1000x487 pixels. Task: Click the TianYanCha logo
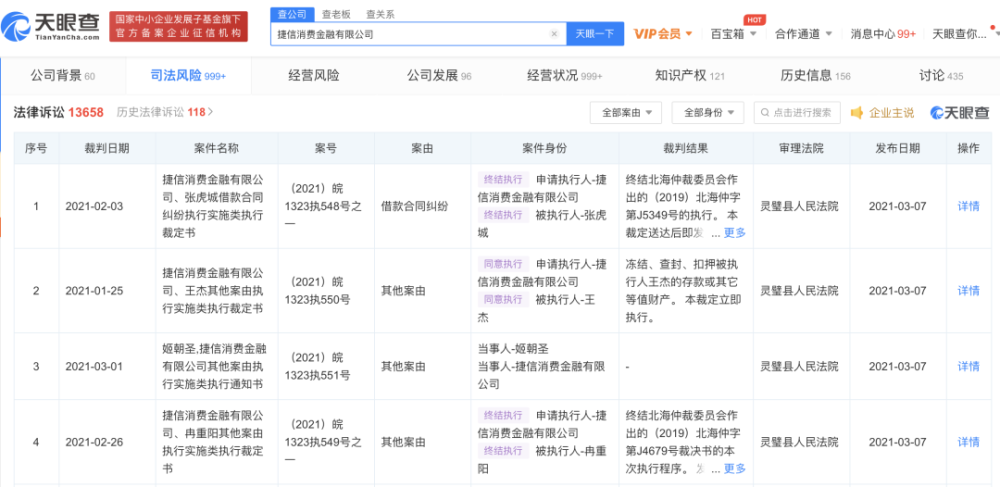(50, 26)
